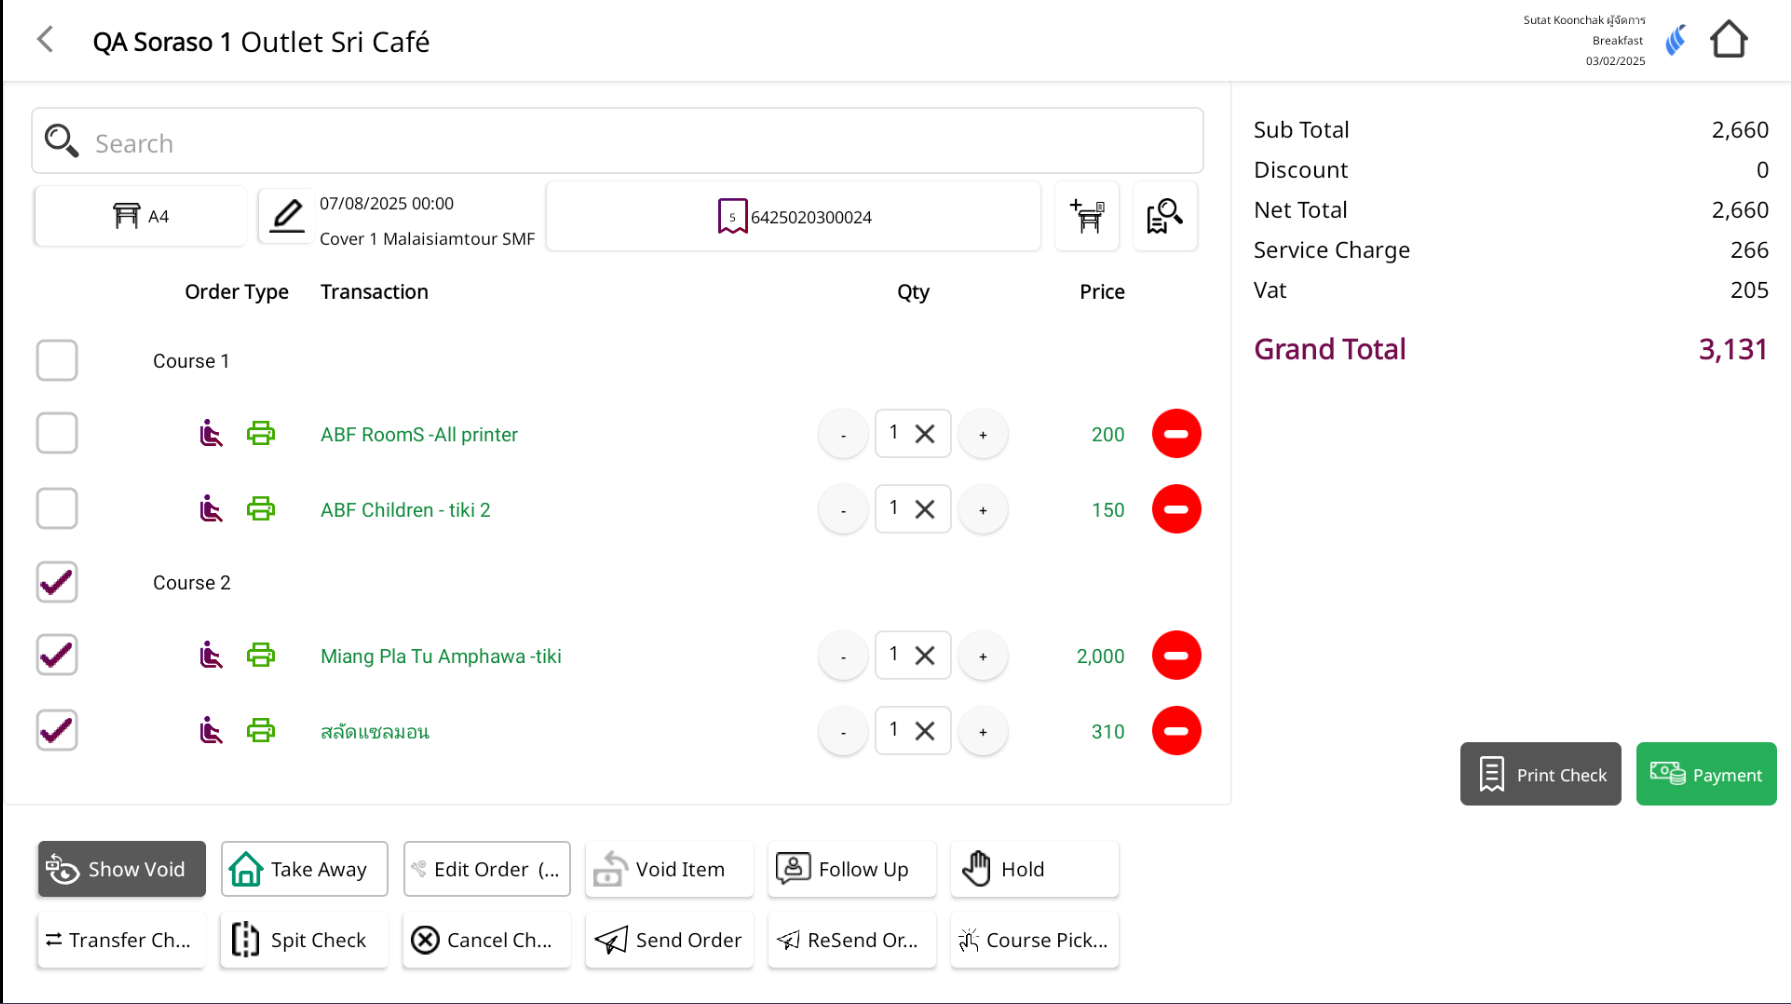
Task: Go to home screen via house icon
Action: [x=1728, y=41]
